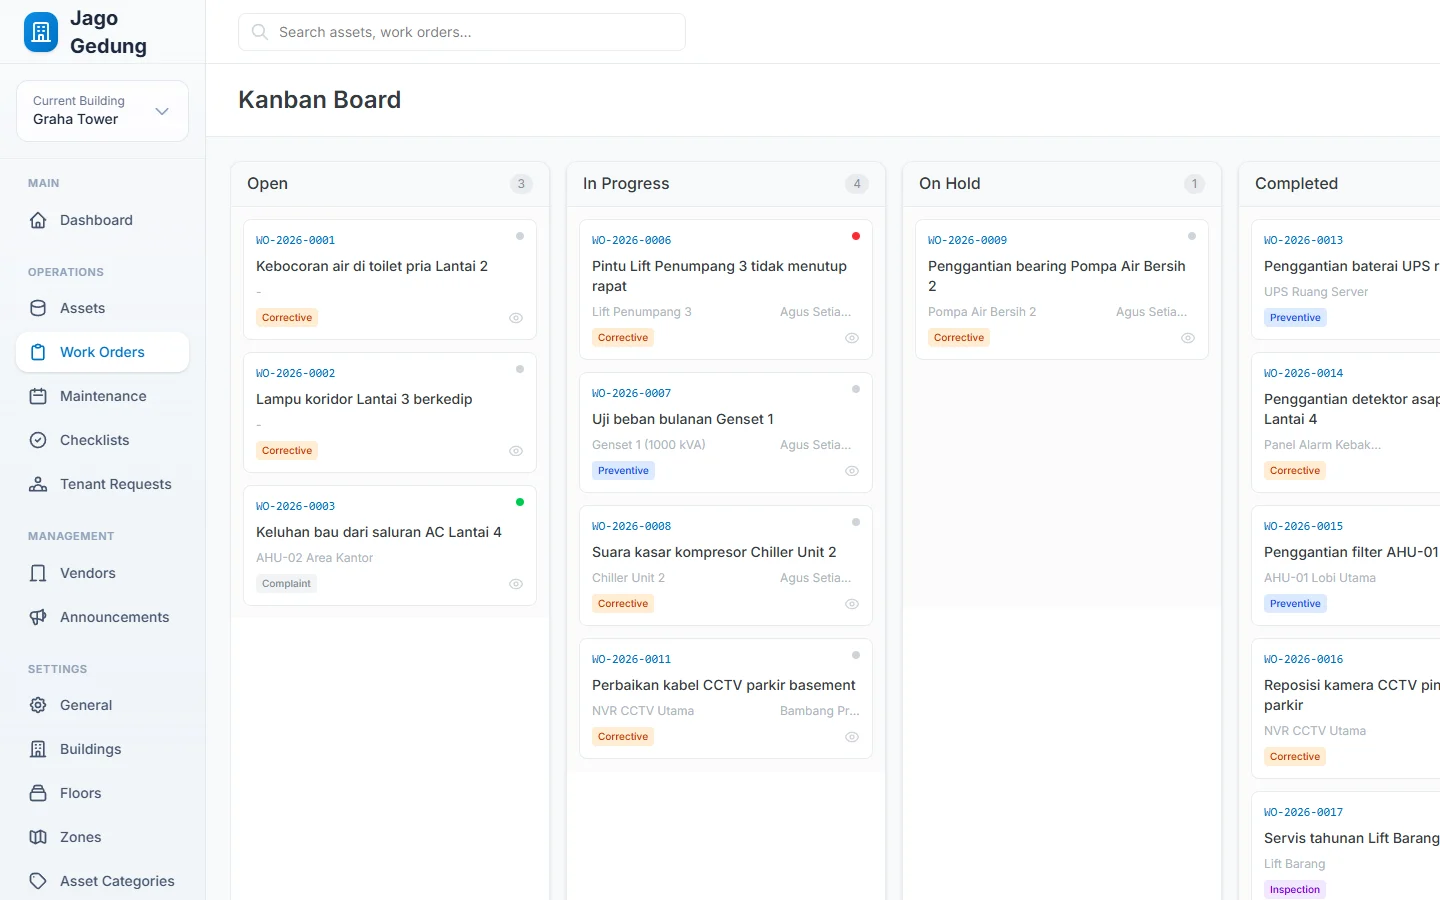Click the Open column count badge
The height and width of the screenshot is (900, 1440).
click(x=521, y=184)
